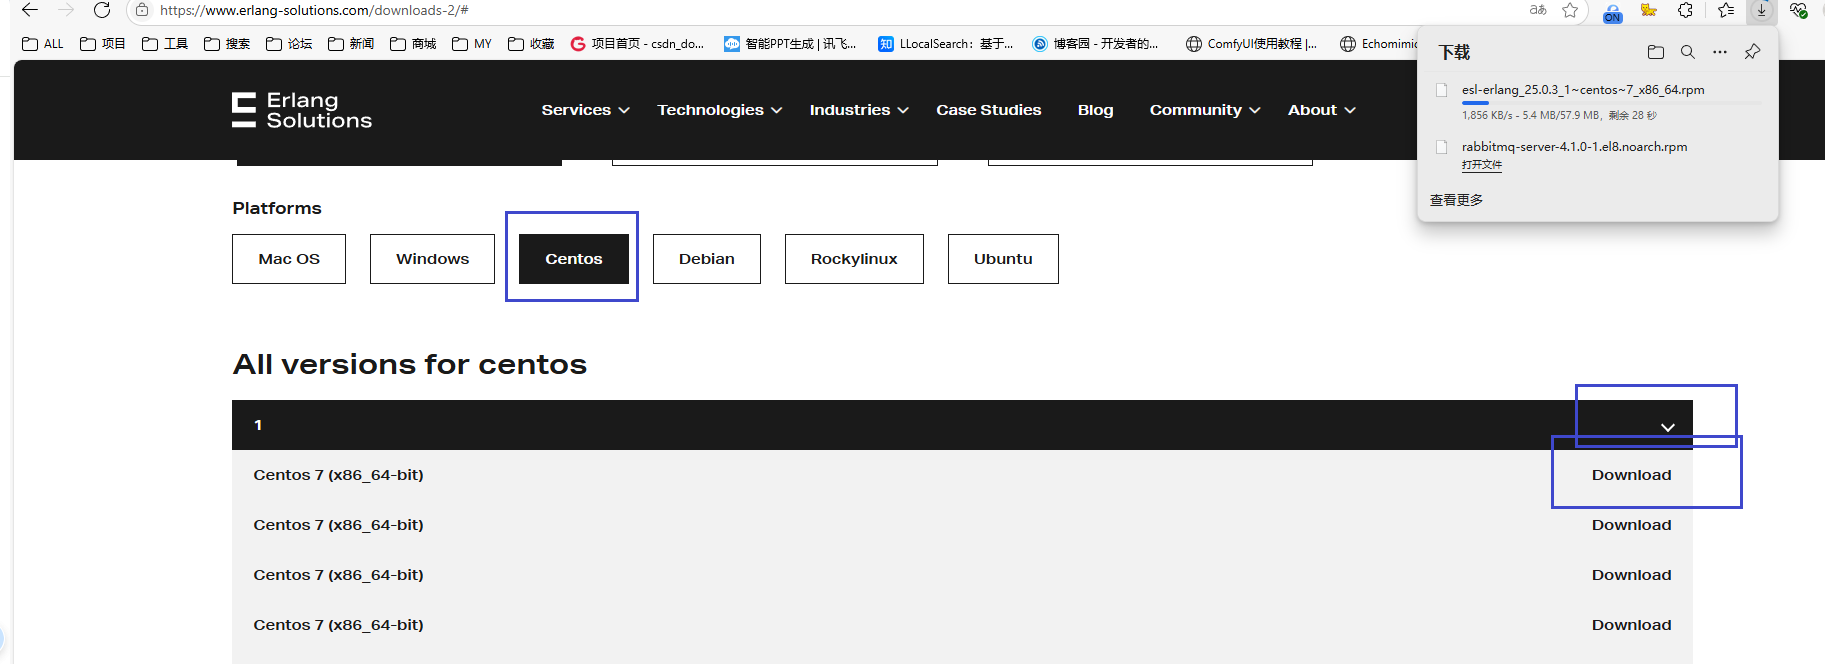Select the Debian platform
The width and height of the screenshot is (1825, 664).
[x=707, y=259]
